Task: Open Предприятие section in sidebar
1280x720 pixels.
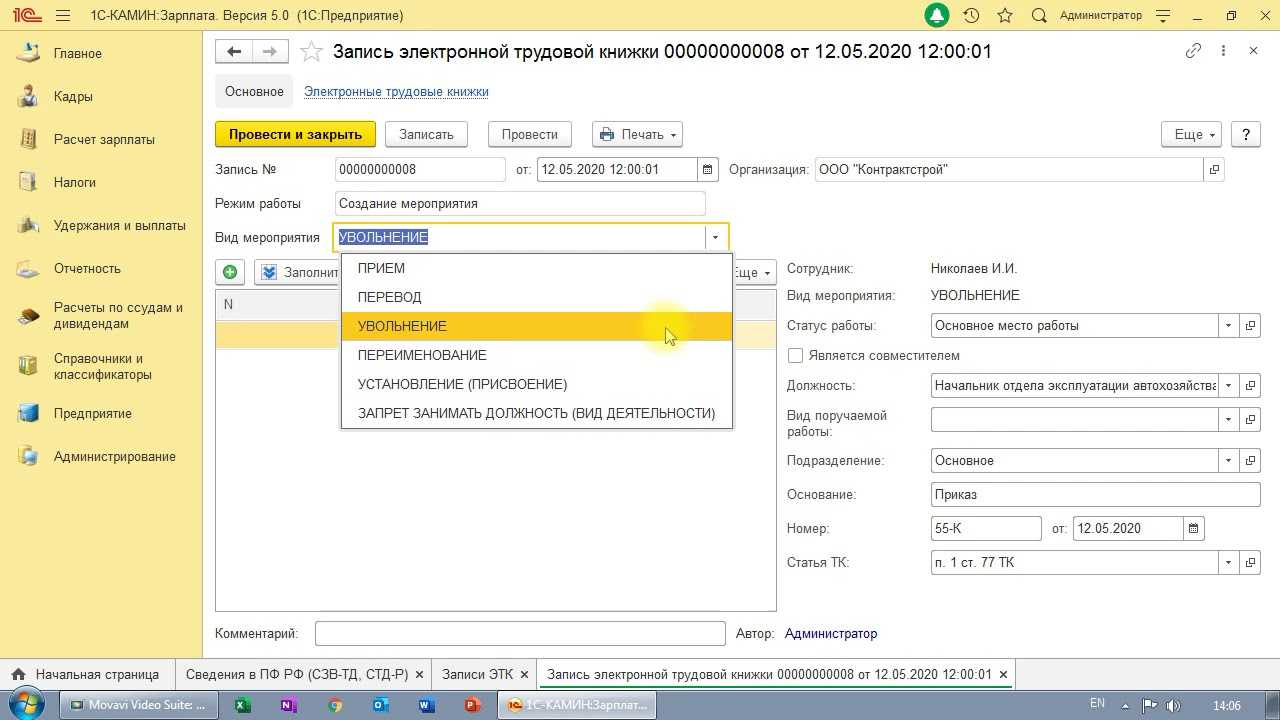Action: (x=92, y=414)
